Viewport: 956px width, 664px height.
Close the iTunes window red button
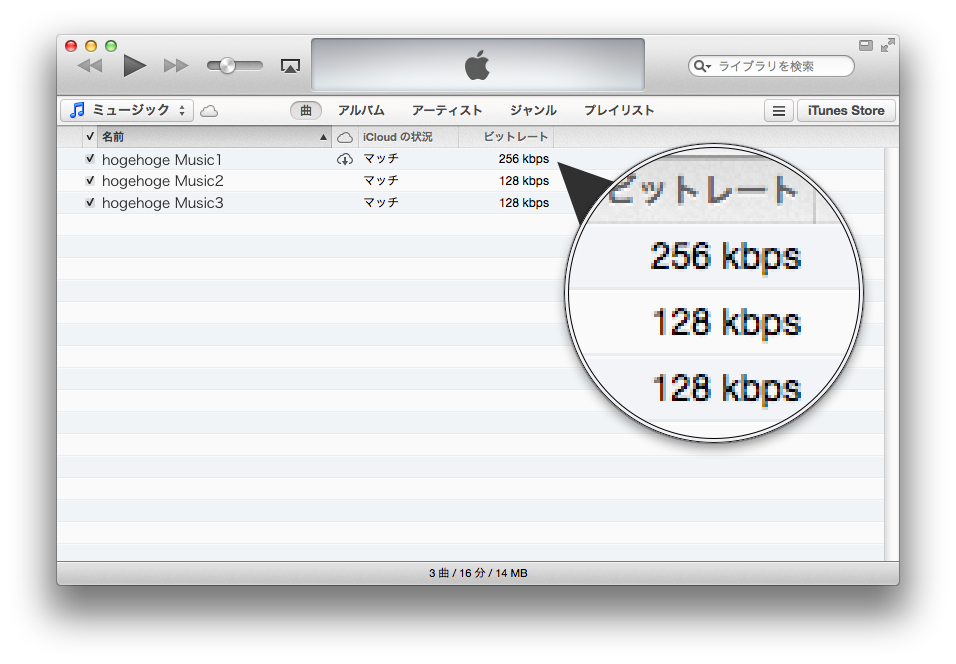coord(71,46)
